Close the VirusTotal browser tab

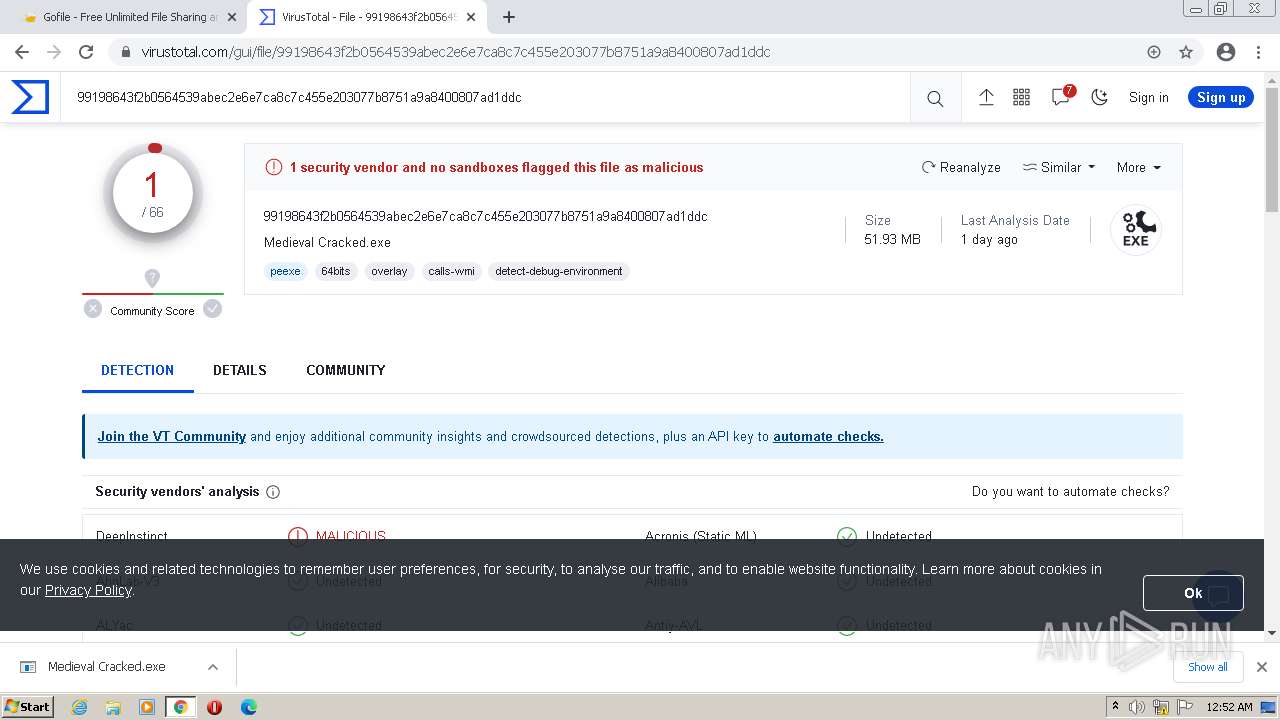[471, 17]
